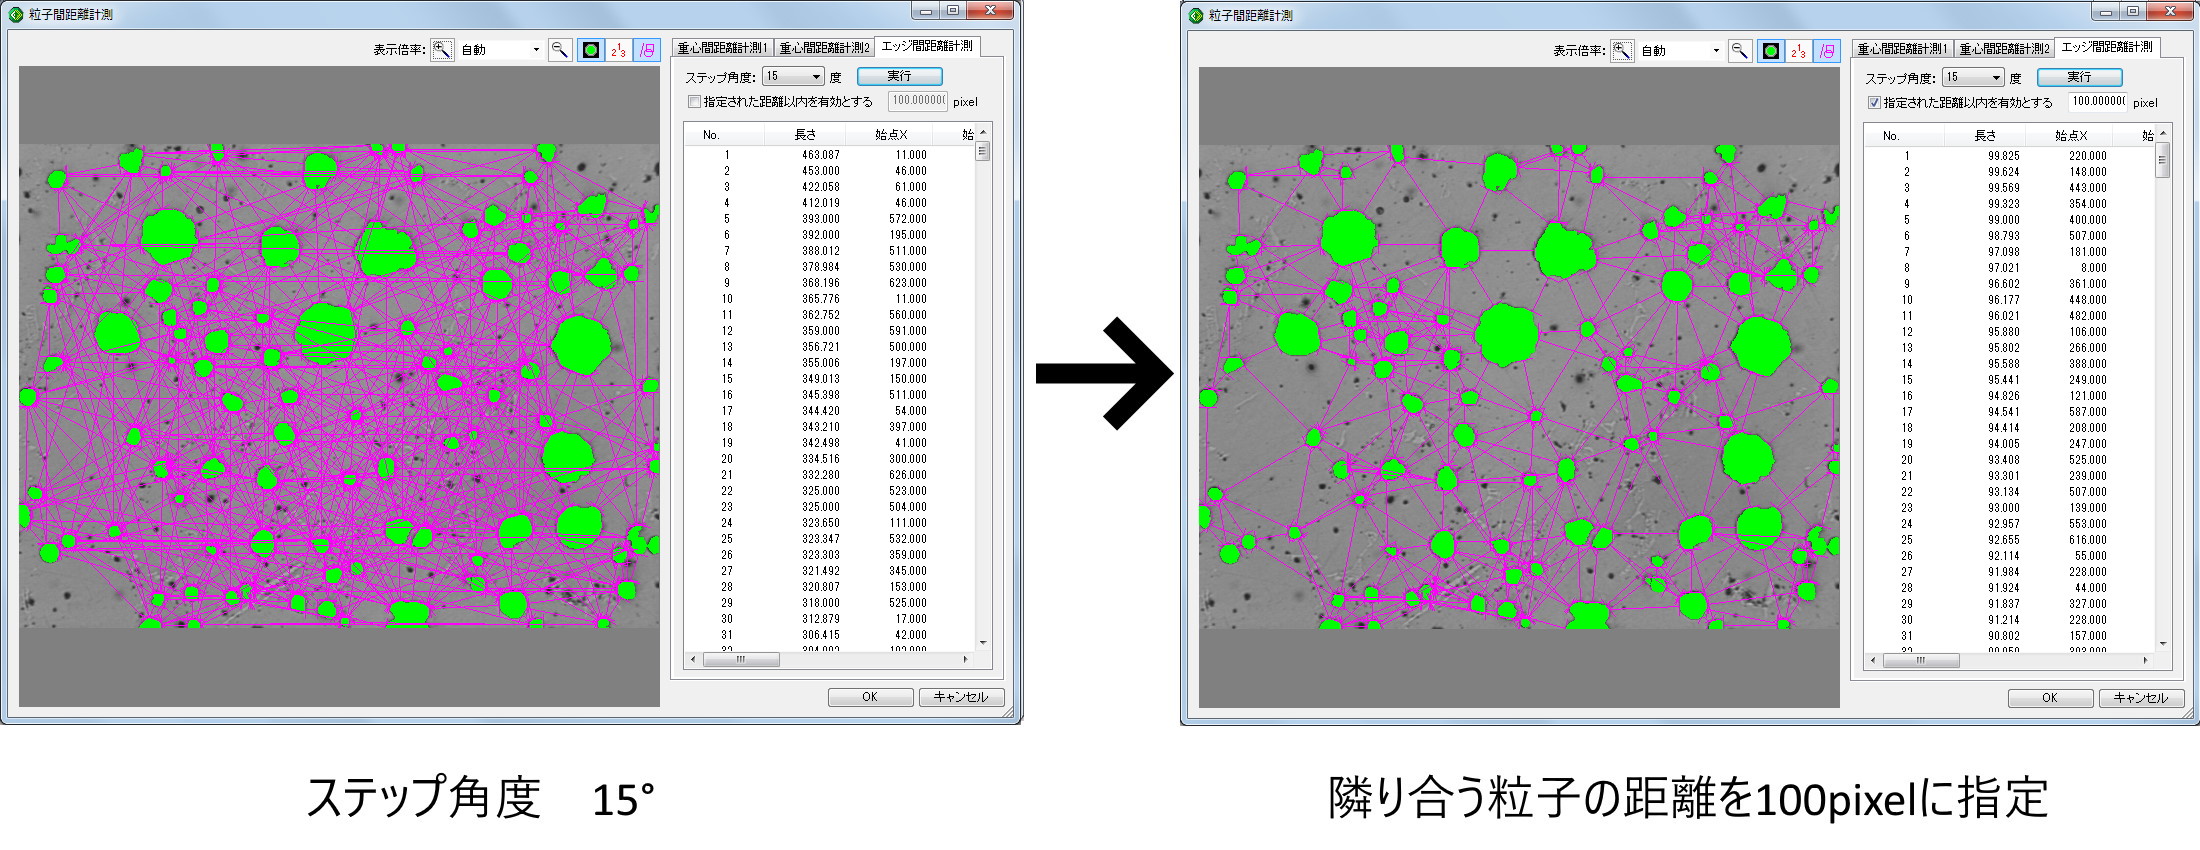Switch to 重心間距離計測2 tab in left window
The height and width of the screenshot is (850, 2200).
pyautogui.click(x=824, y=48)
